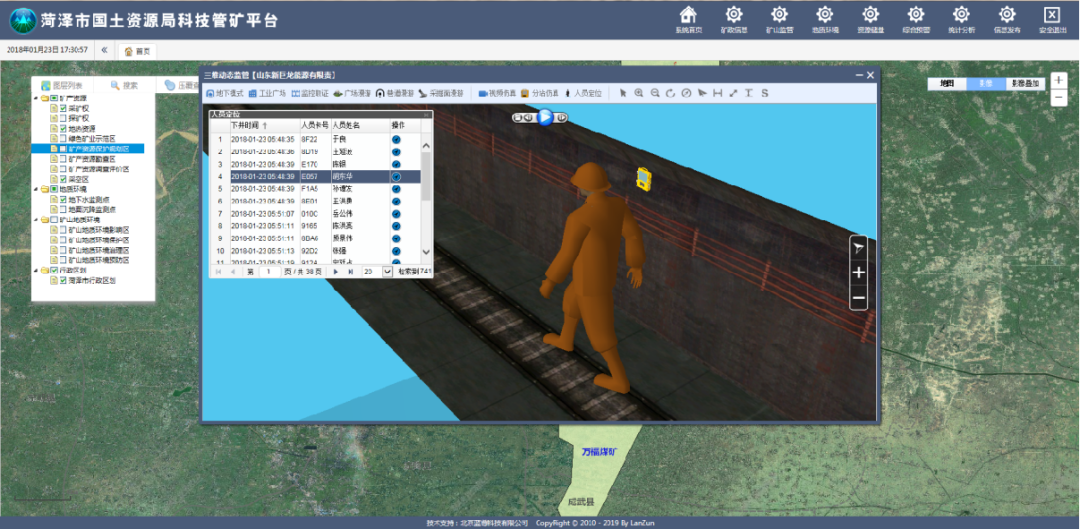
Task: Select diagonal distance measure tool
Action: pos(733,93)
